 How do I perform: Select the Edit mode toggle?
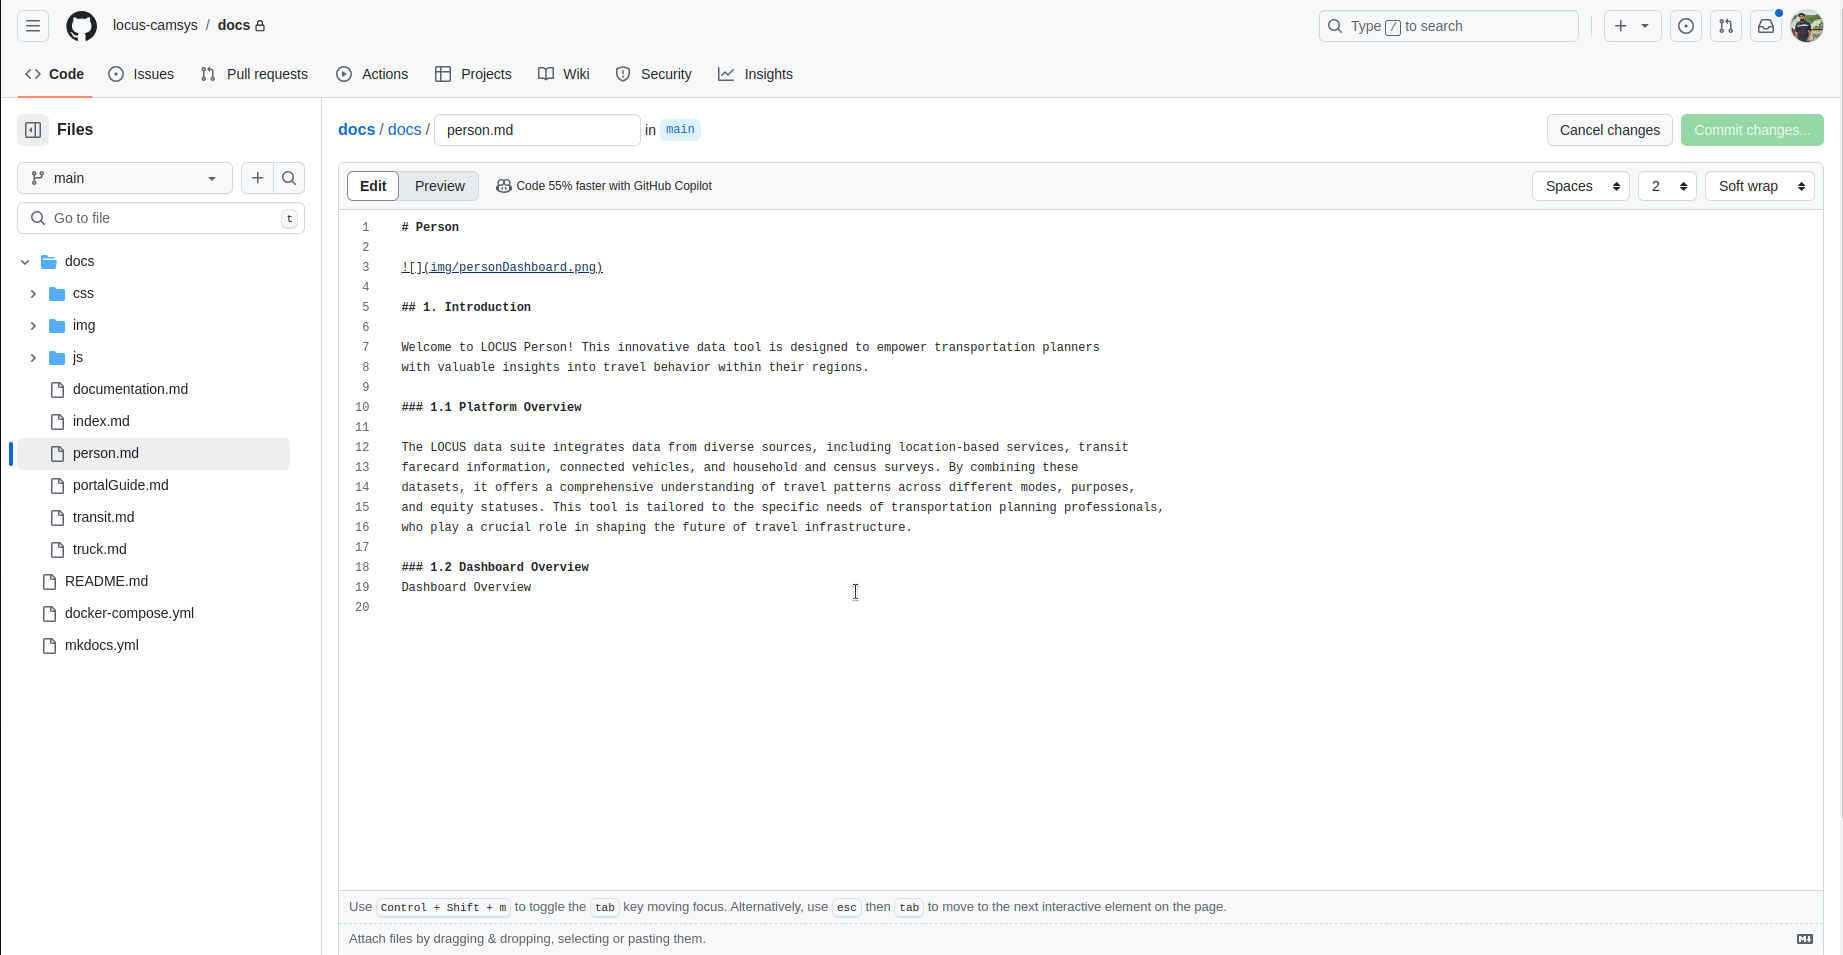(373, 186)
